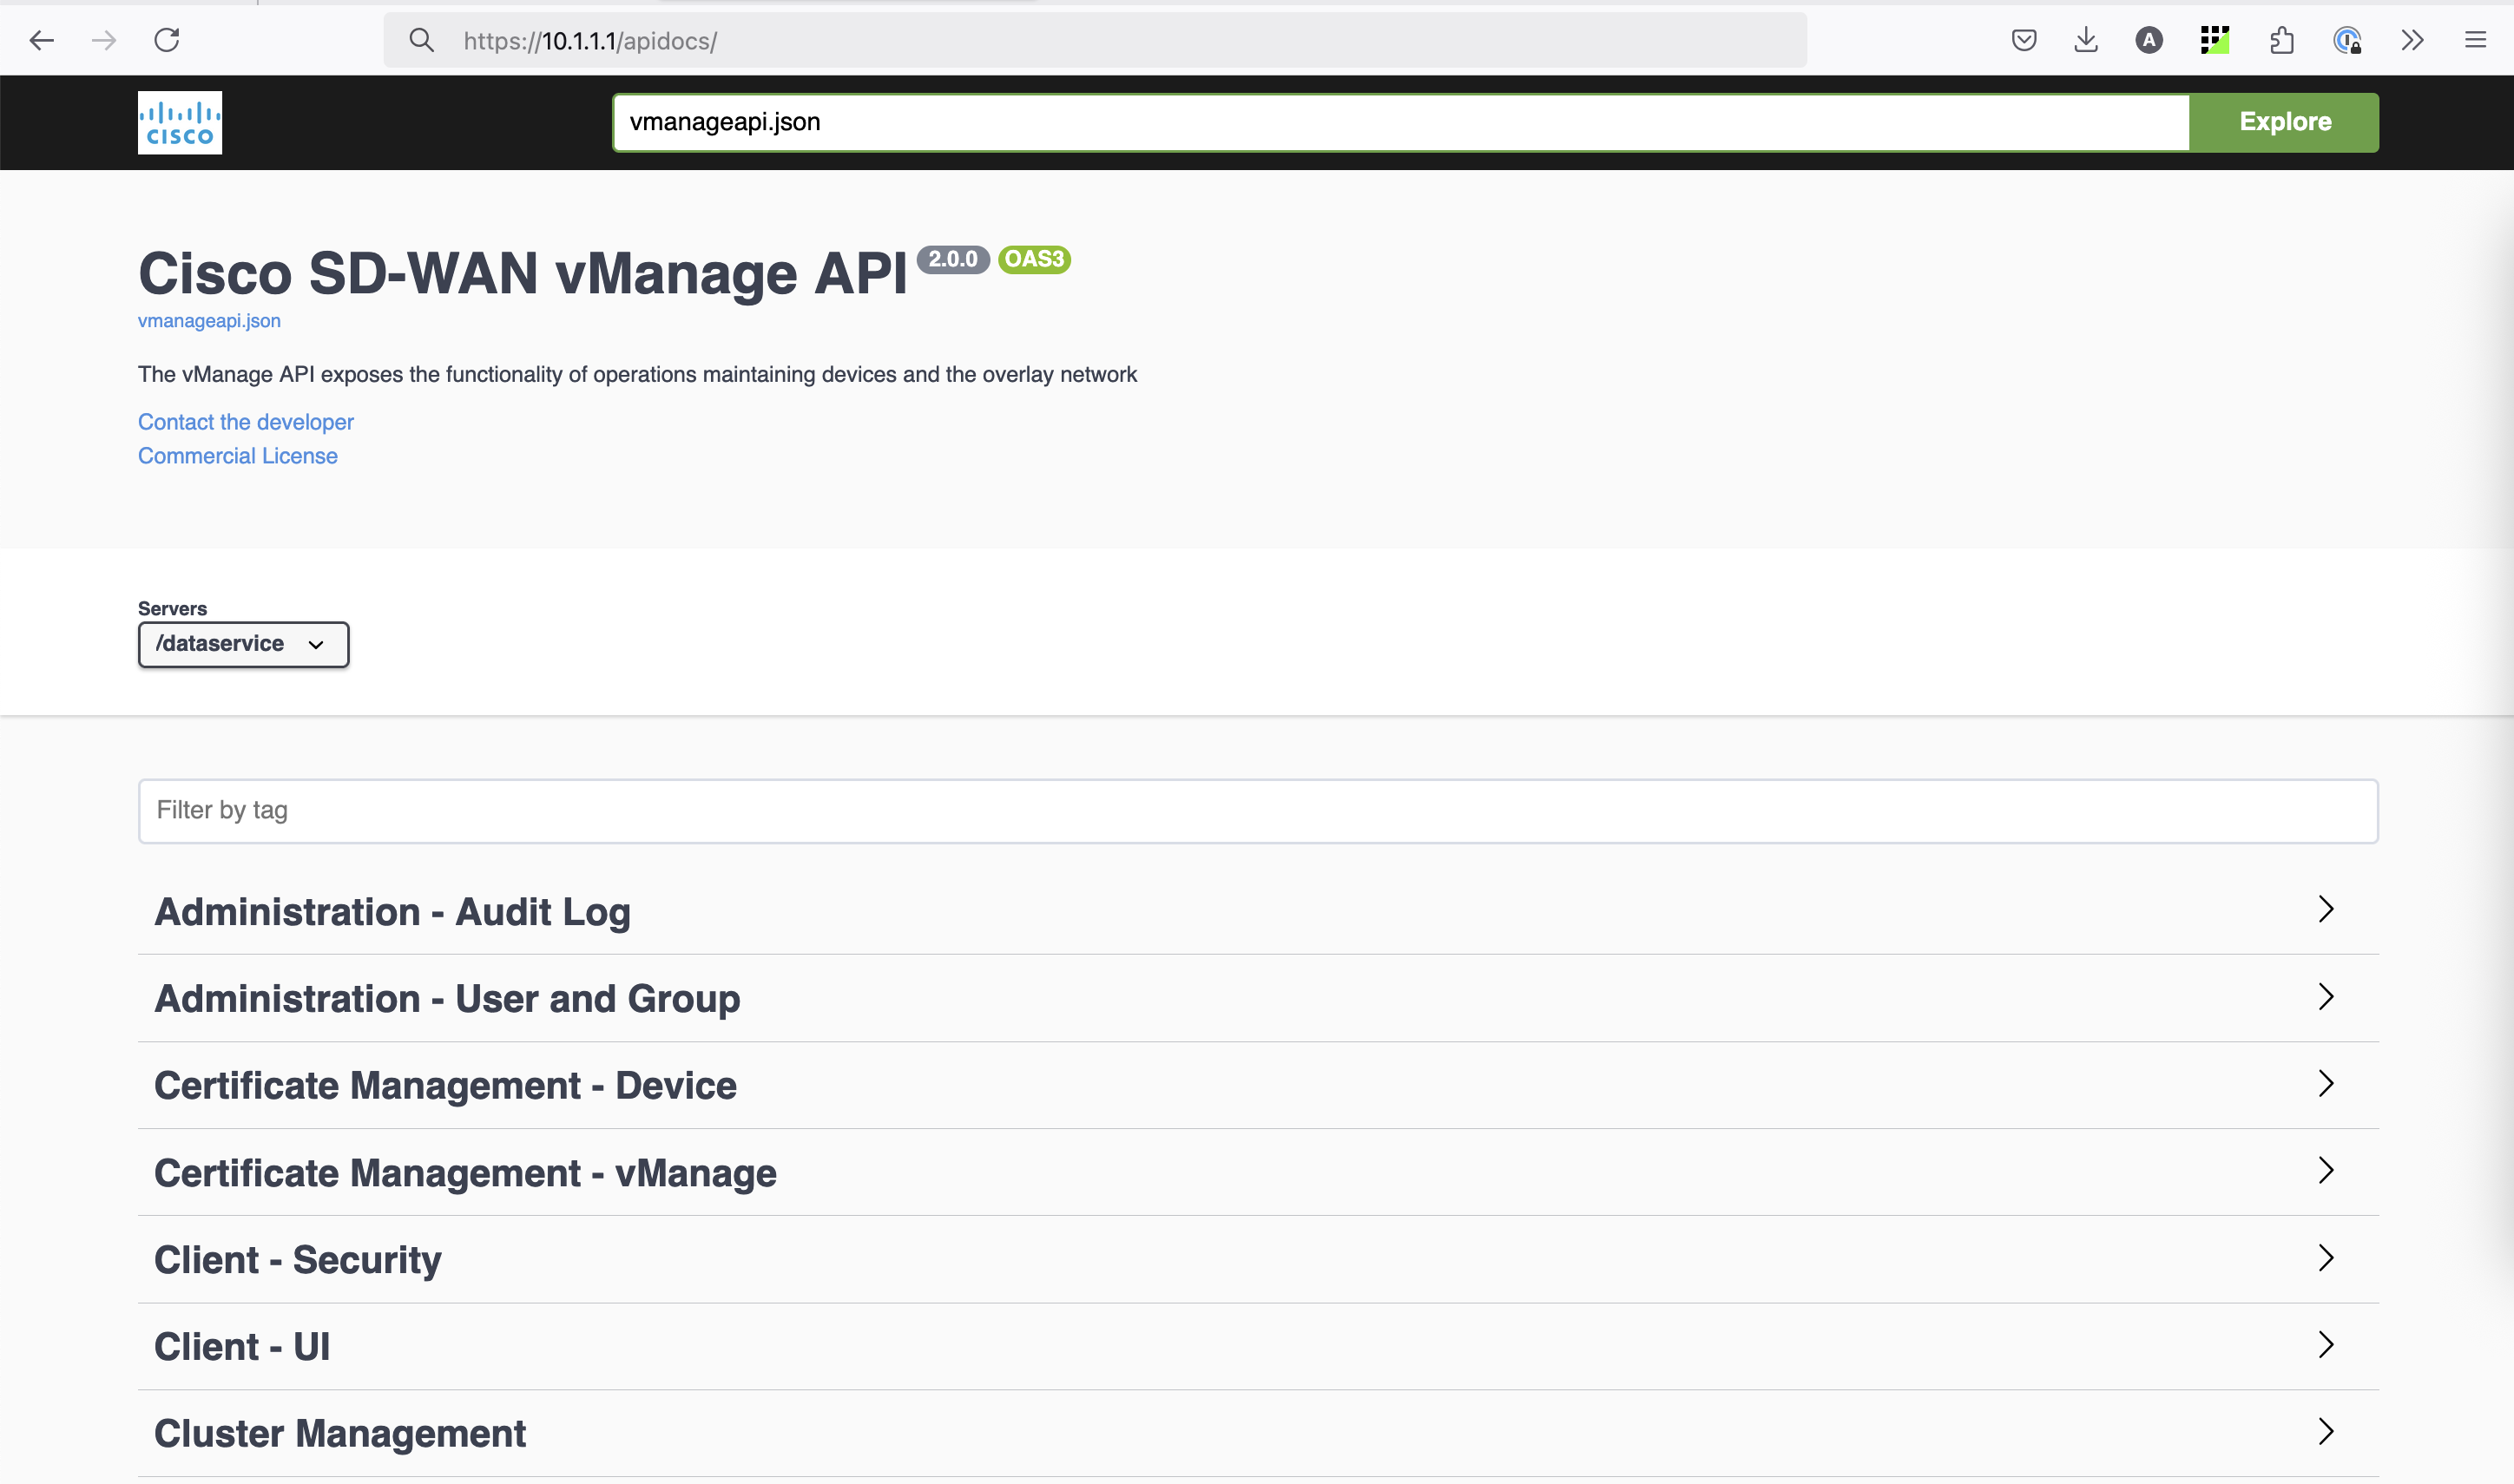Click the vmanageapi.json spec URL field
The height and width of the screenshot is (1484, 2514).
pyautogui.click(x=1400, y=122)
